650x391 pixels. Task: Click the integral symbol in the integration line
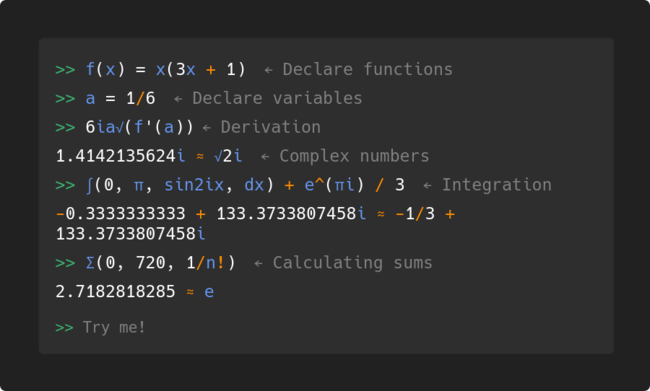tap(89, 185)
